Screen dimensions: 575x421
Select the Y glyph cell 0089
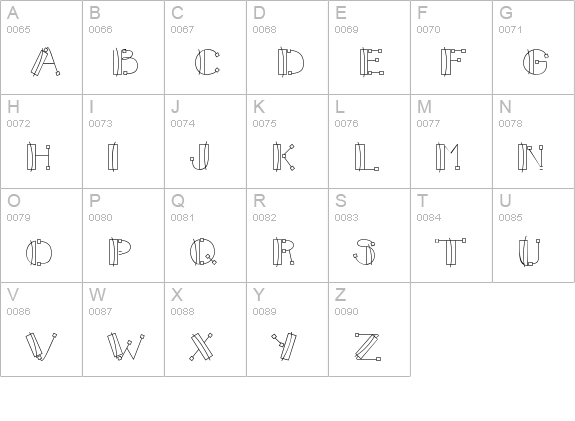coord(288,329)
